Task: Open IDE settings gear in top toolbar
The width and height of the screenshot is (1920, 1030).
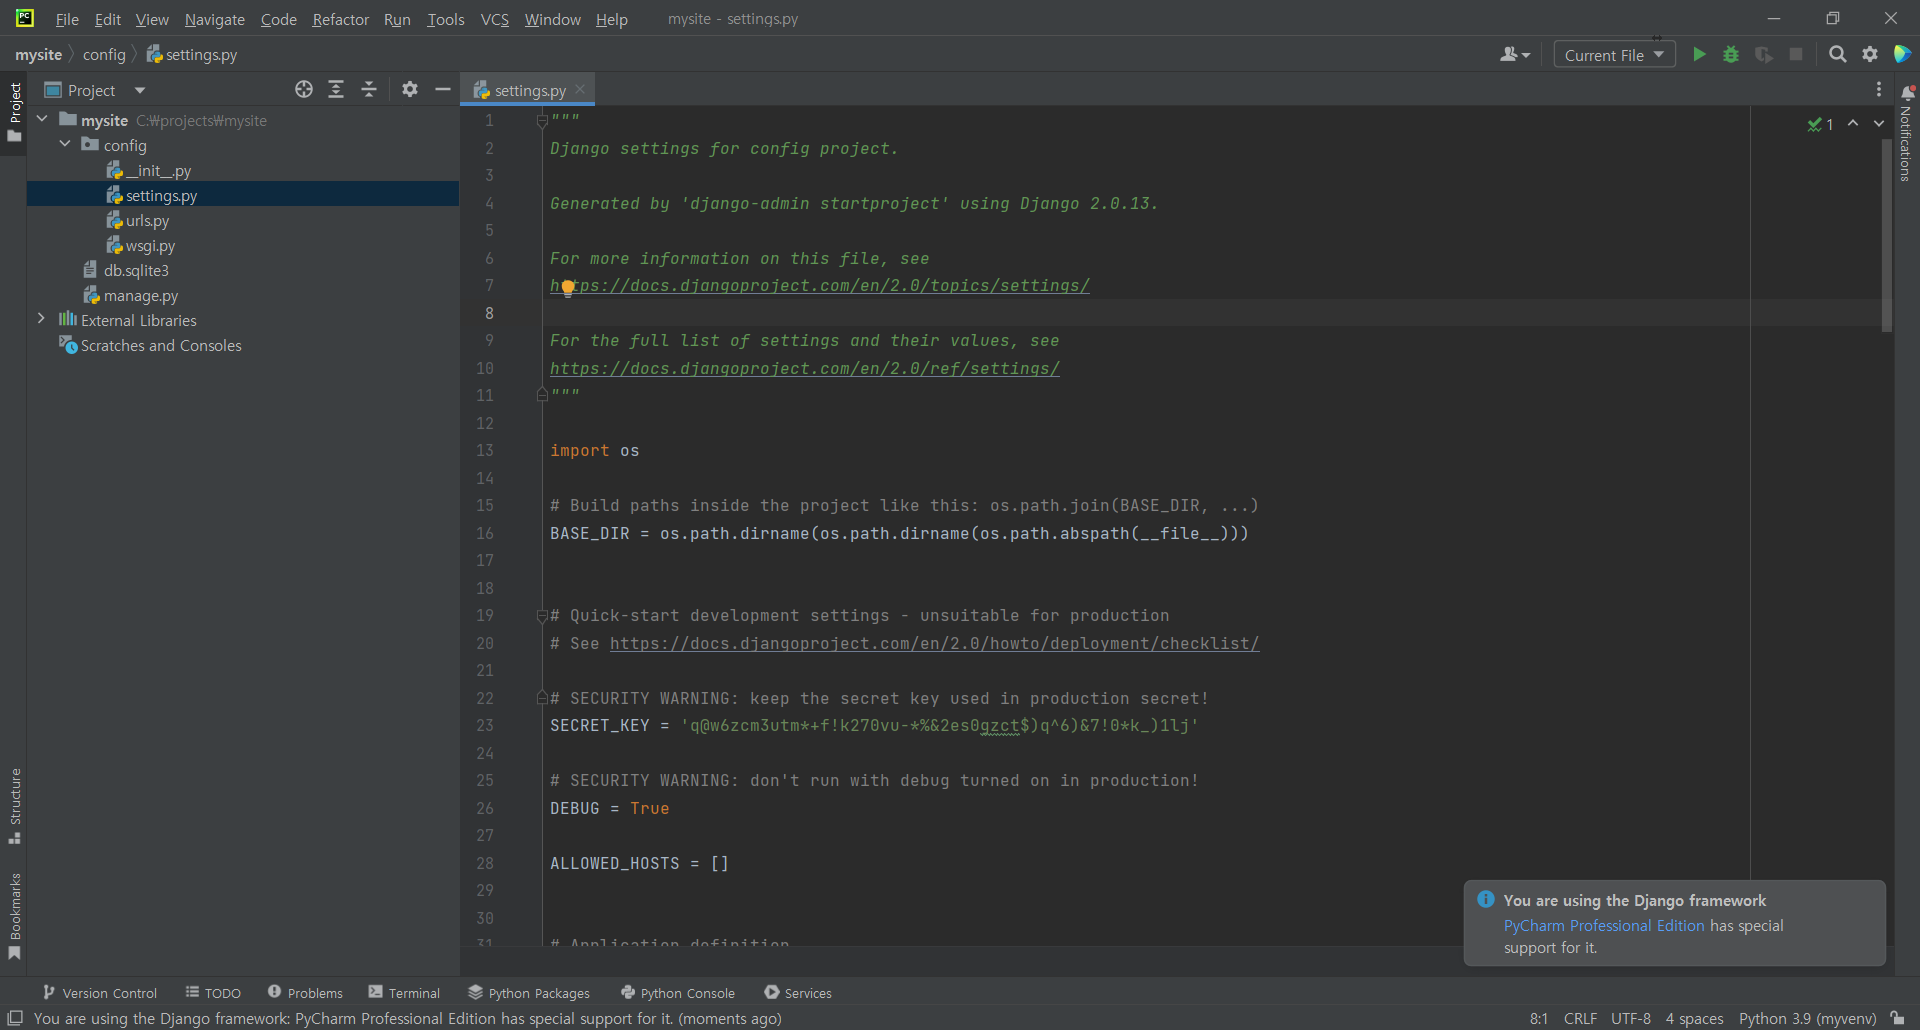Action: tap(1870, 54)
